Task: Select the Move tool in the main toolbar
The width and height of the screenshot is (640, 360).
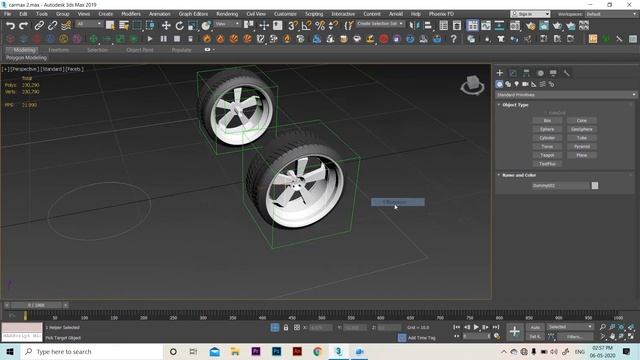Action: coord(166,26)
